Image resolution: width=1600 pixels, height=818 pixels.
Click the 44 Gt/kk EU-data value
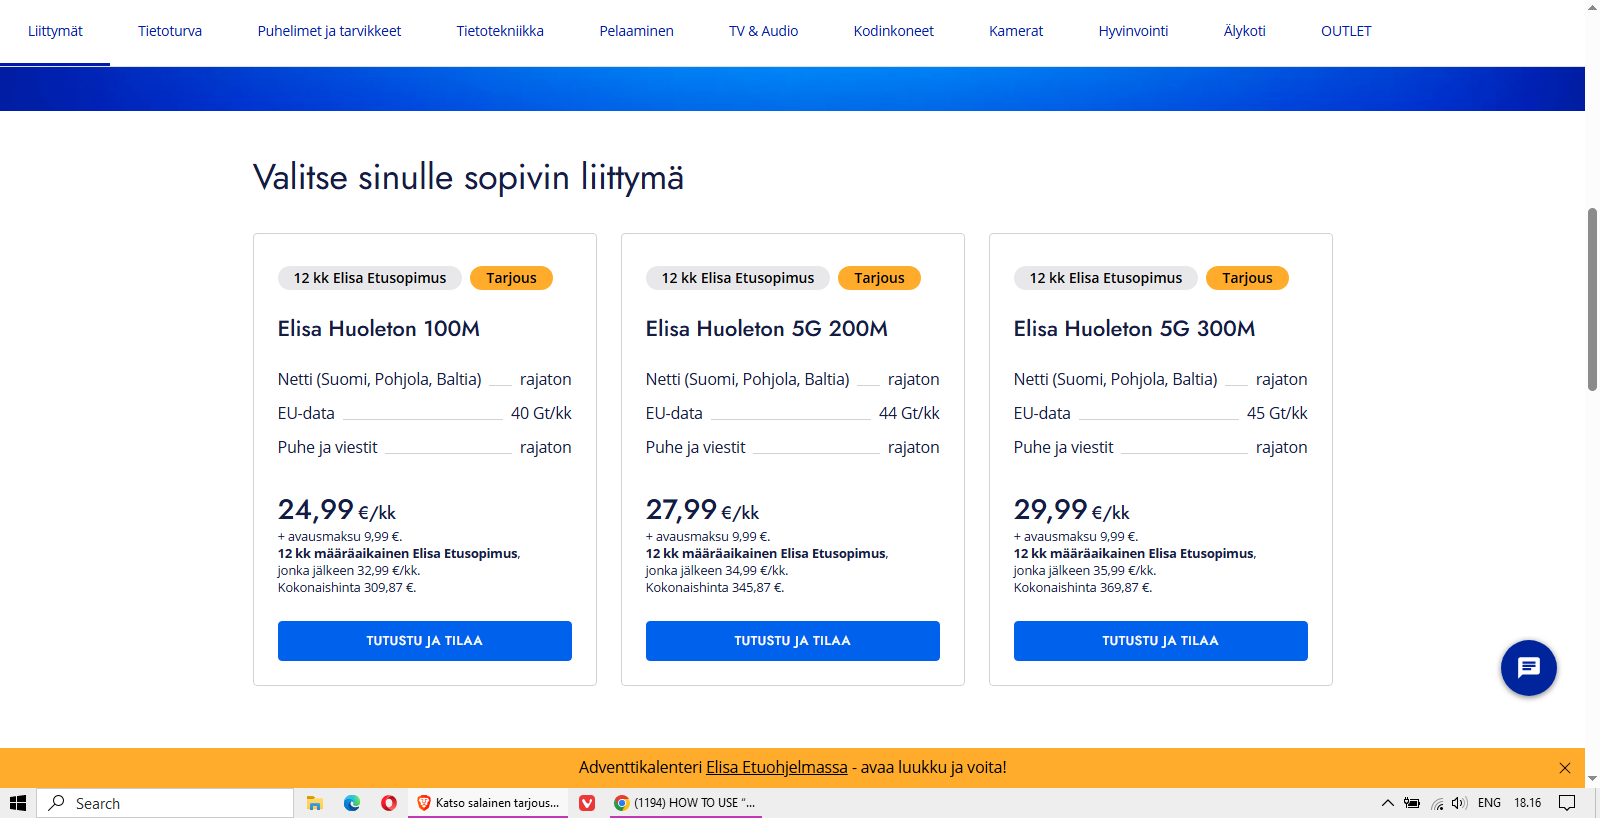coord(909,413)
